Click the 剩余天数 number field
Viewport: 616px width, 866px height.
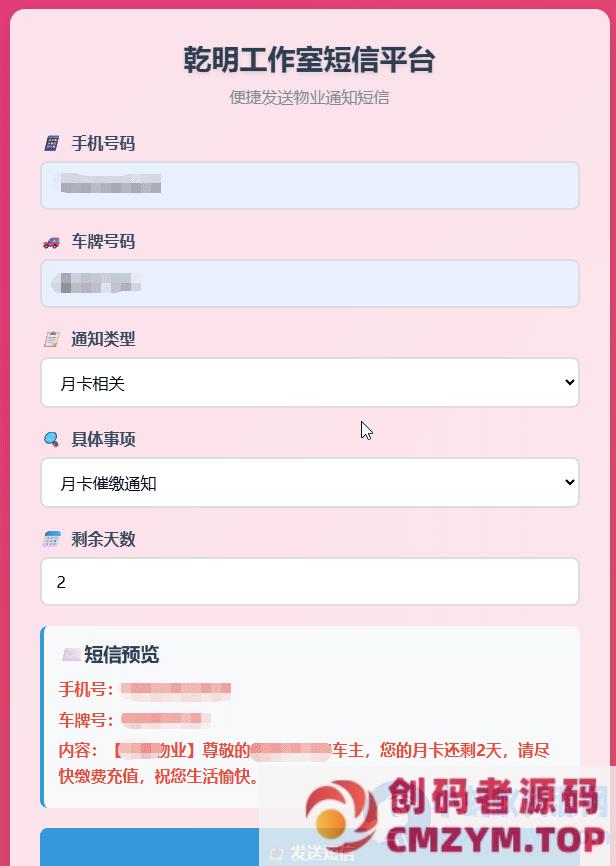click(310, 582)
